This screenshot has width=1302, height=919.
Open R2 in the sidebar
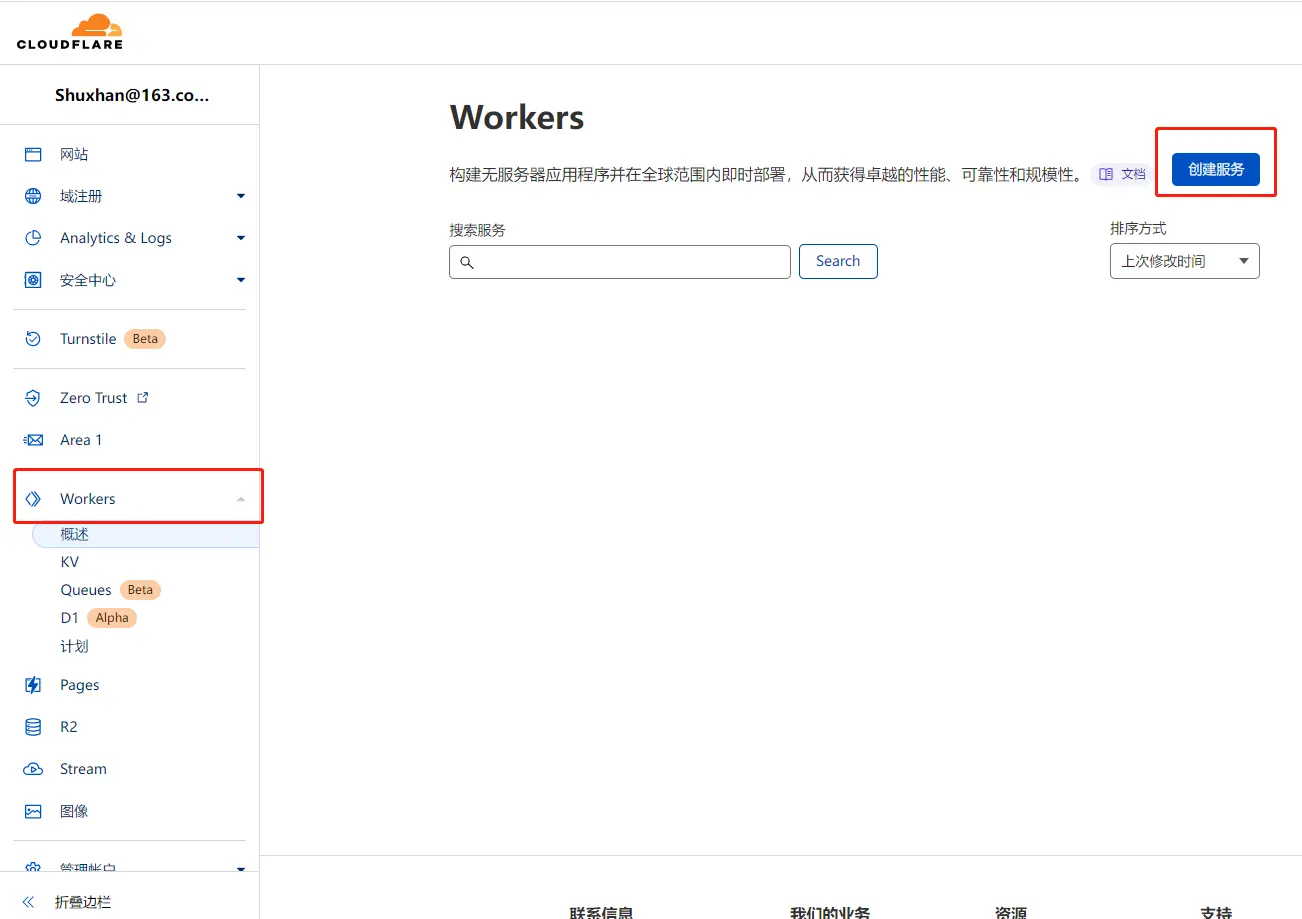69,727
